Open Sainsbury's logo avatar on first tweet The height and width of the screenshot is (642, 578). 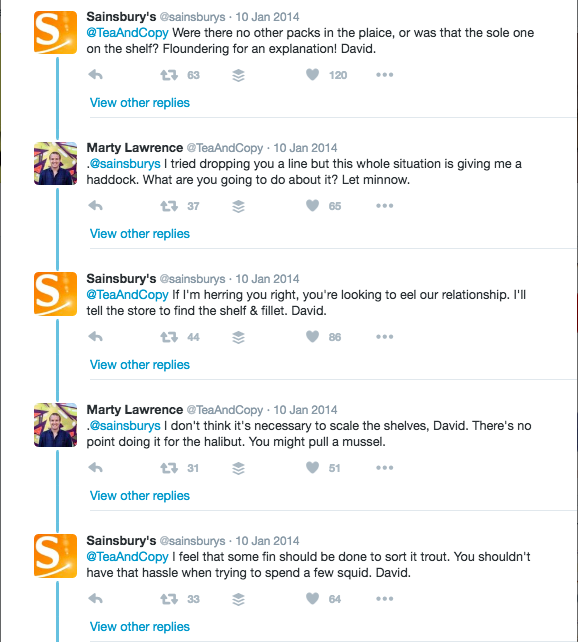click(55, 32)
